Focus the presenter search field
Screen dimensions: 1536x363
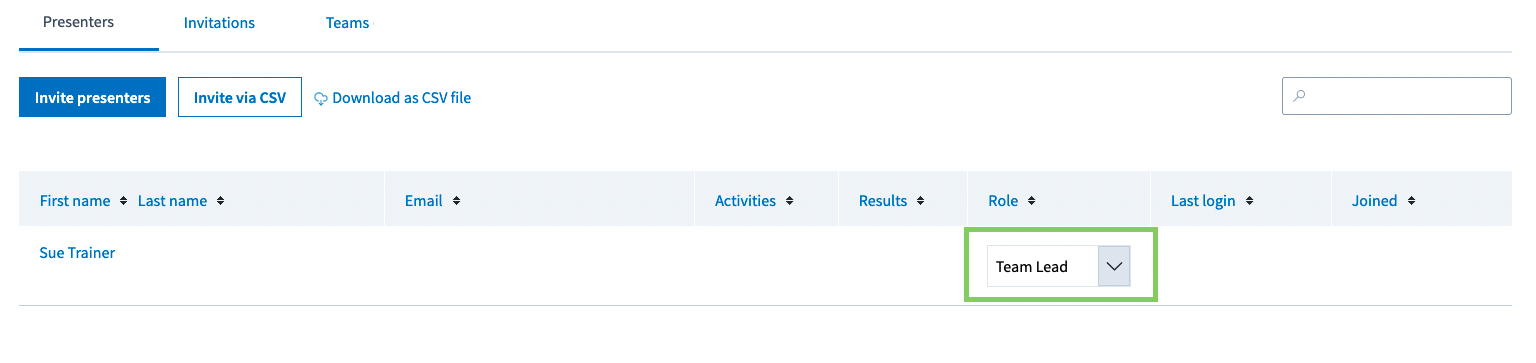(x=1396, y=96)
